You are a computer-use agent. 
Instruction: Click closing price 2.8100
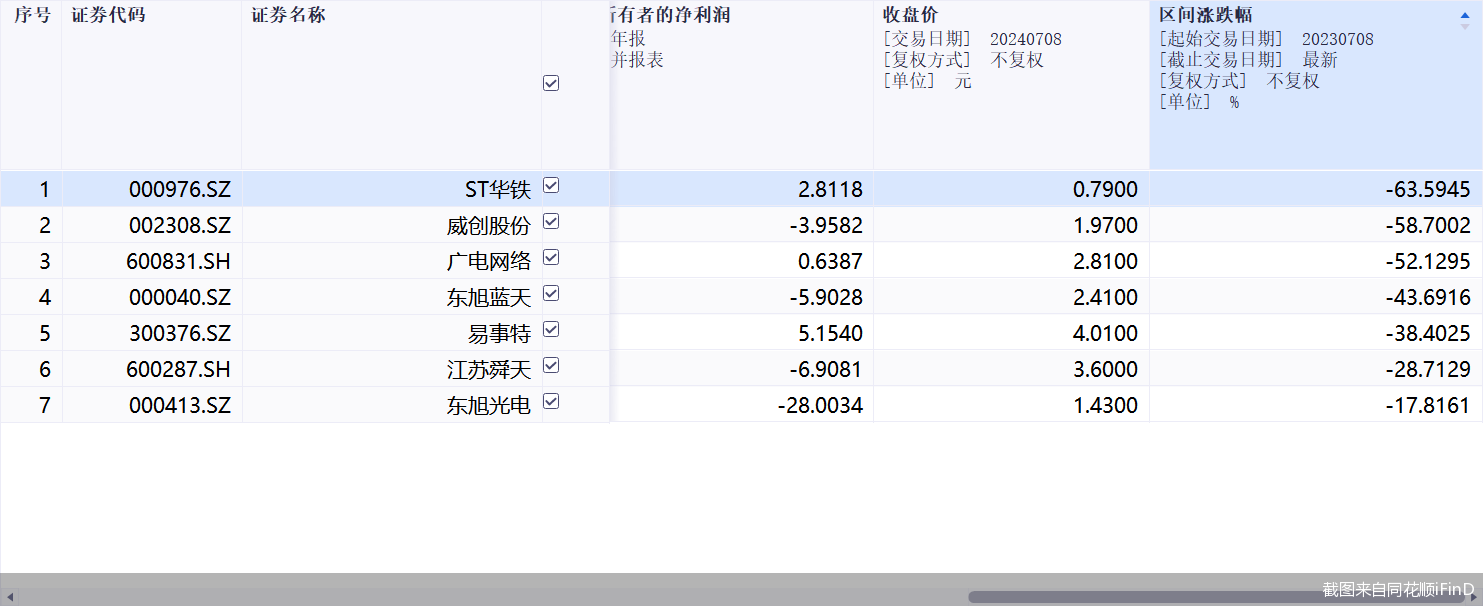1105,262
